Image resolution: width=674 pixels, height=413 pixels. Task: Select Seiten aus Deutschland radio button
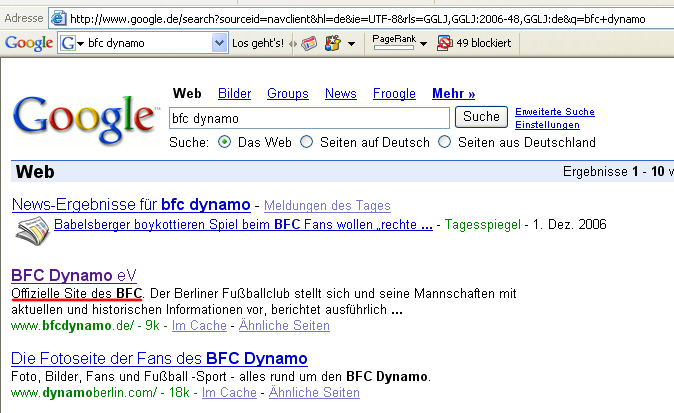point(444,142)
